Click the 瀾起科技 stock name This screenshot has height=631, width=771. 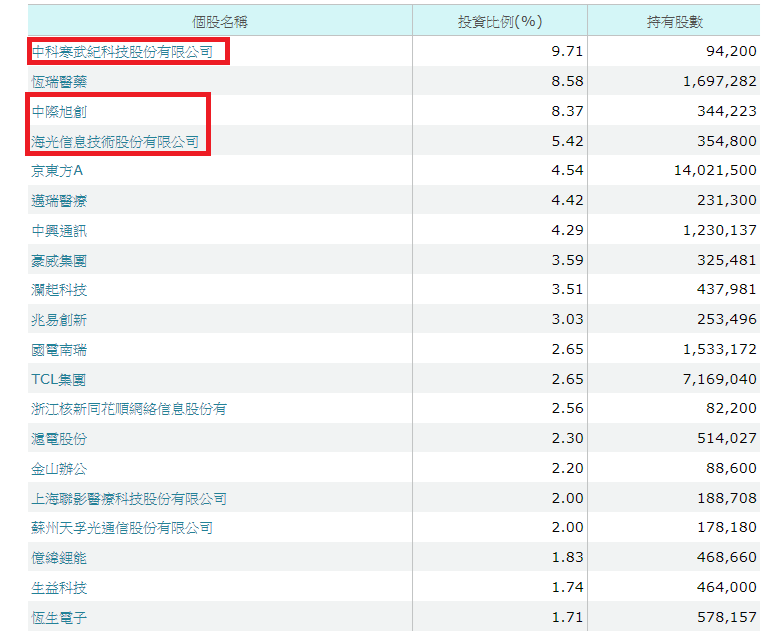point(59,290)
